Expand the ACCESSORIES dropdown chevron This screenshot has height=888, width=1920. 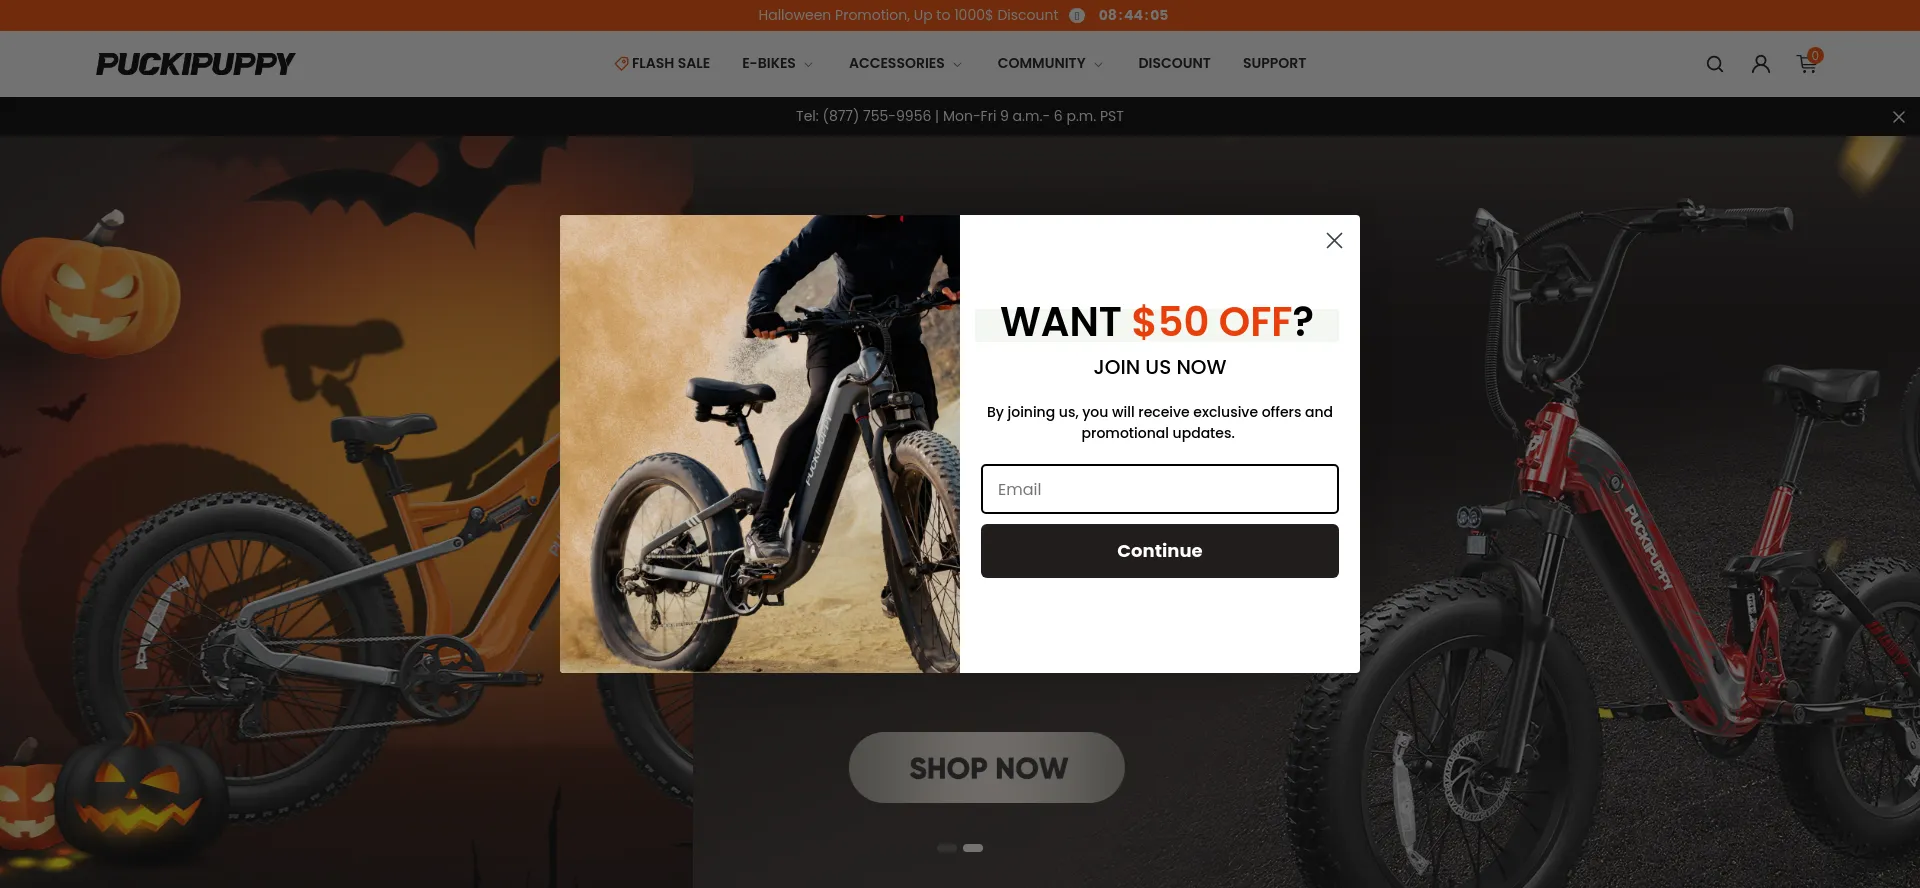click(x=957, y=64)
